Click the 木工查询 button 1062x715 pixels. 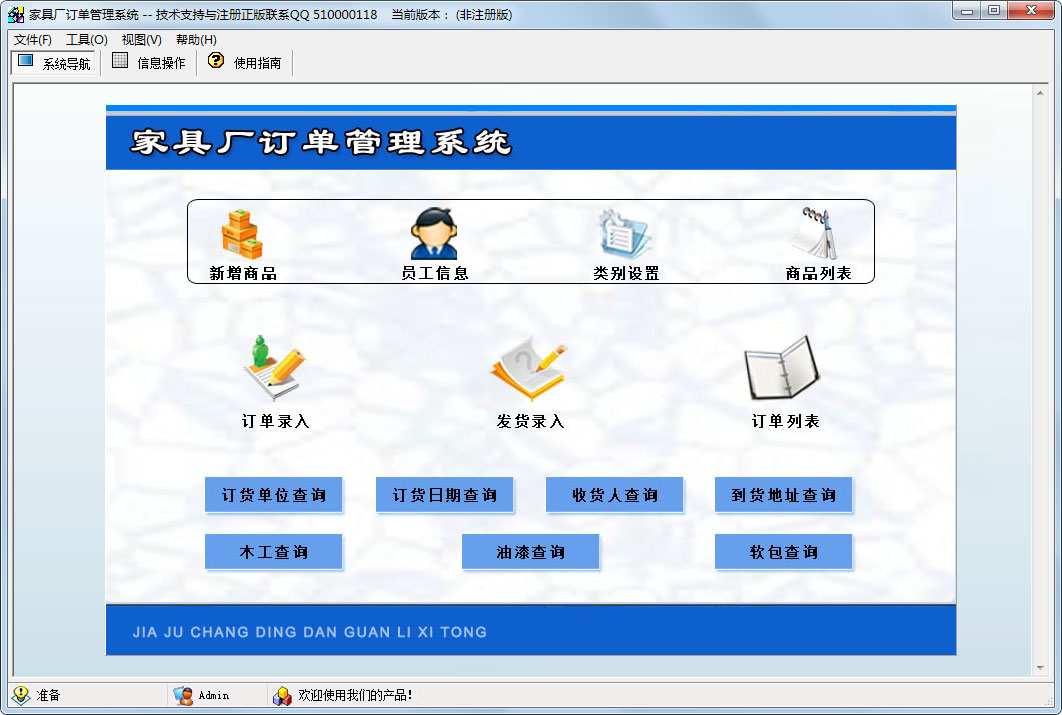tap(274, 552)
